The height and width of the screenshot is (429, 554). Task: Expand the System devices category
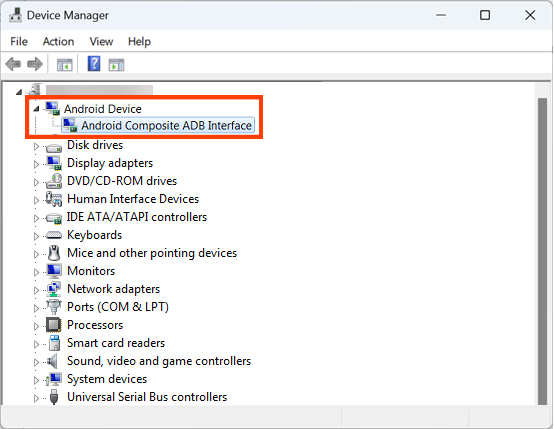pos(36,380)
